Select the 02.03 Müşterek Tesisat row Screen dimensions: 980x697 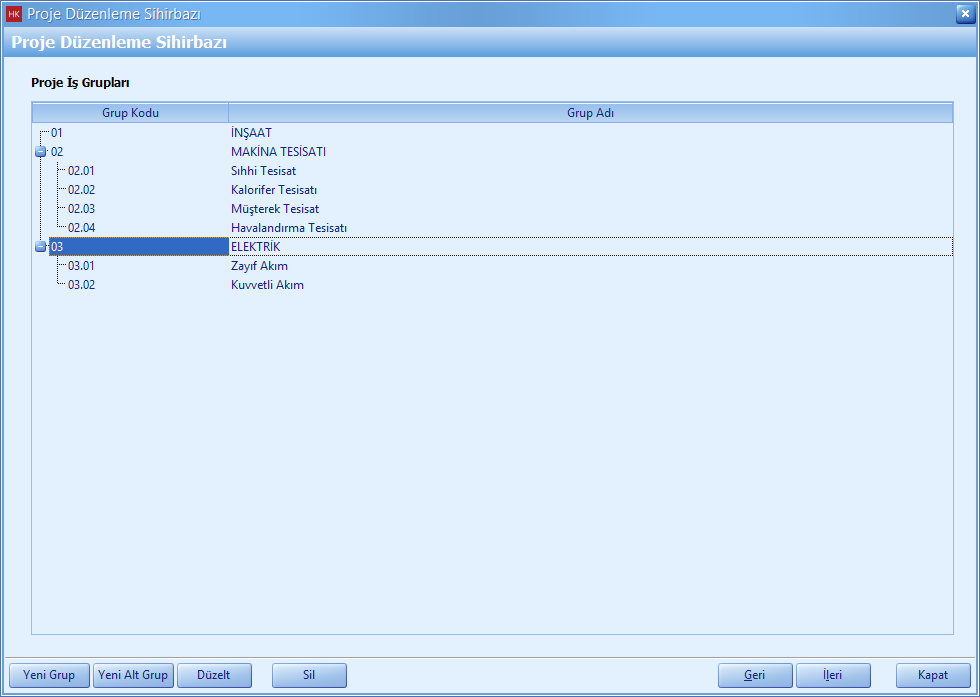[274, 209]
